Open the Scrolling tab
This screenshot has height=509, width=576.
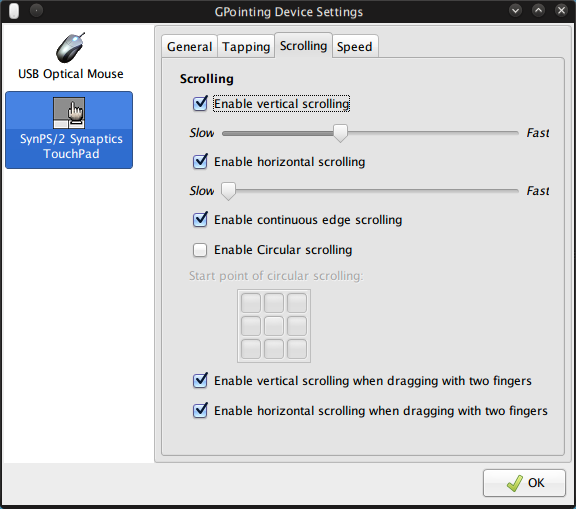pyautogui.click(x=303, y=46)
